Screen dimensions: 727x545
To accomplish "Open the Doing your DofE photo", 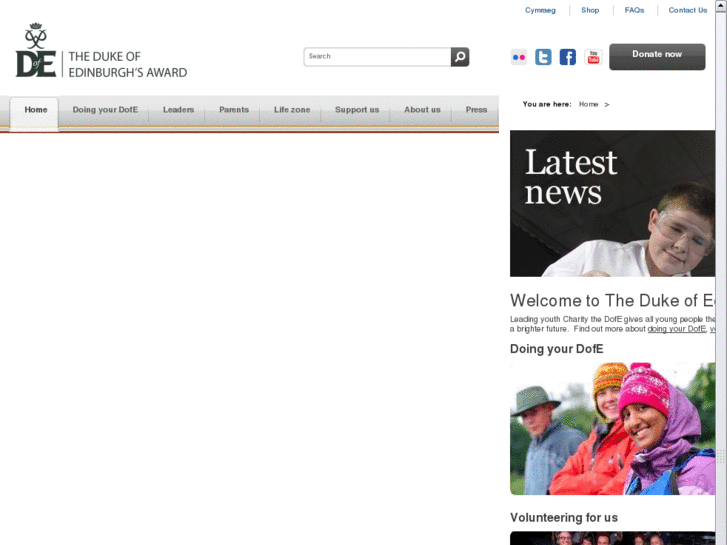I will (x=612, y=429).
